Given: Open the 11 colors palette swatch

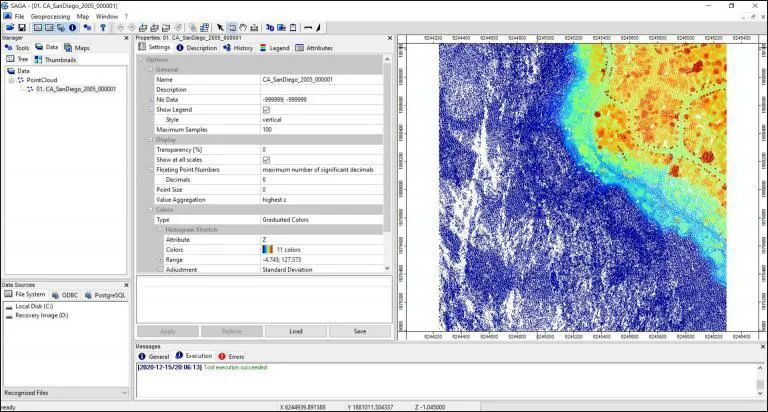Looking at the screenshot, I should (267, 249).
